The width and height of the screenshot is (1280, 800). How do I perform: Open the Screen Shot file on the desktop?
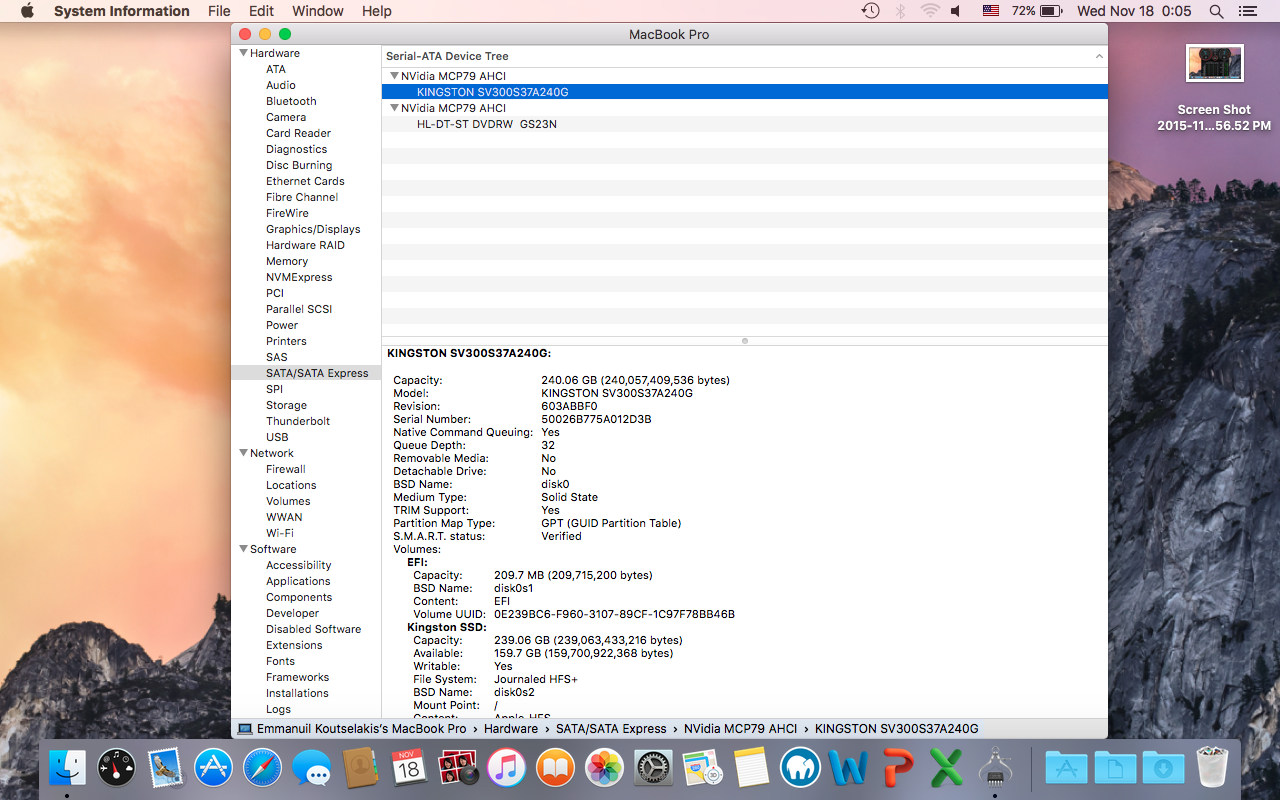point(1214,88)
